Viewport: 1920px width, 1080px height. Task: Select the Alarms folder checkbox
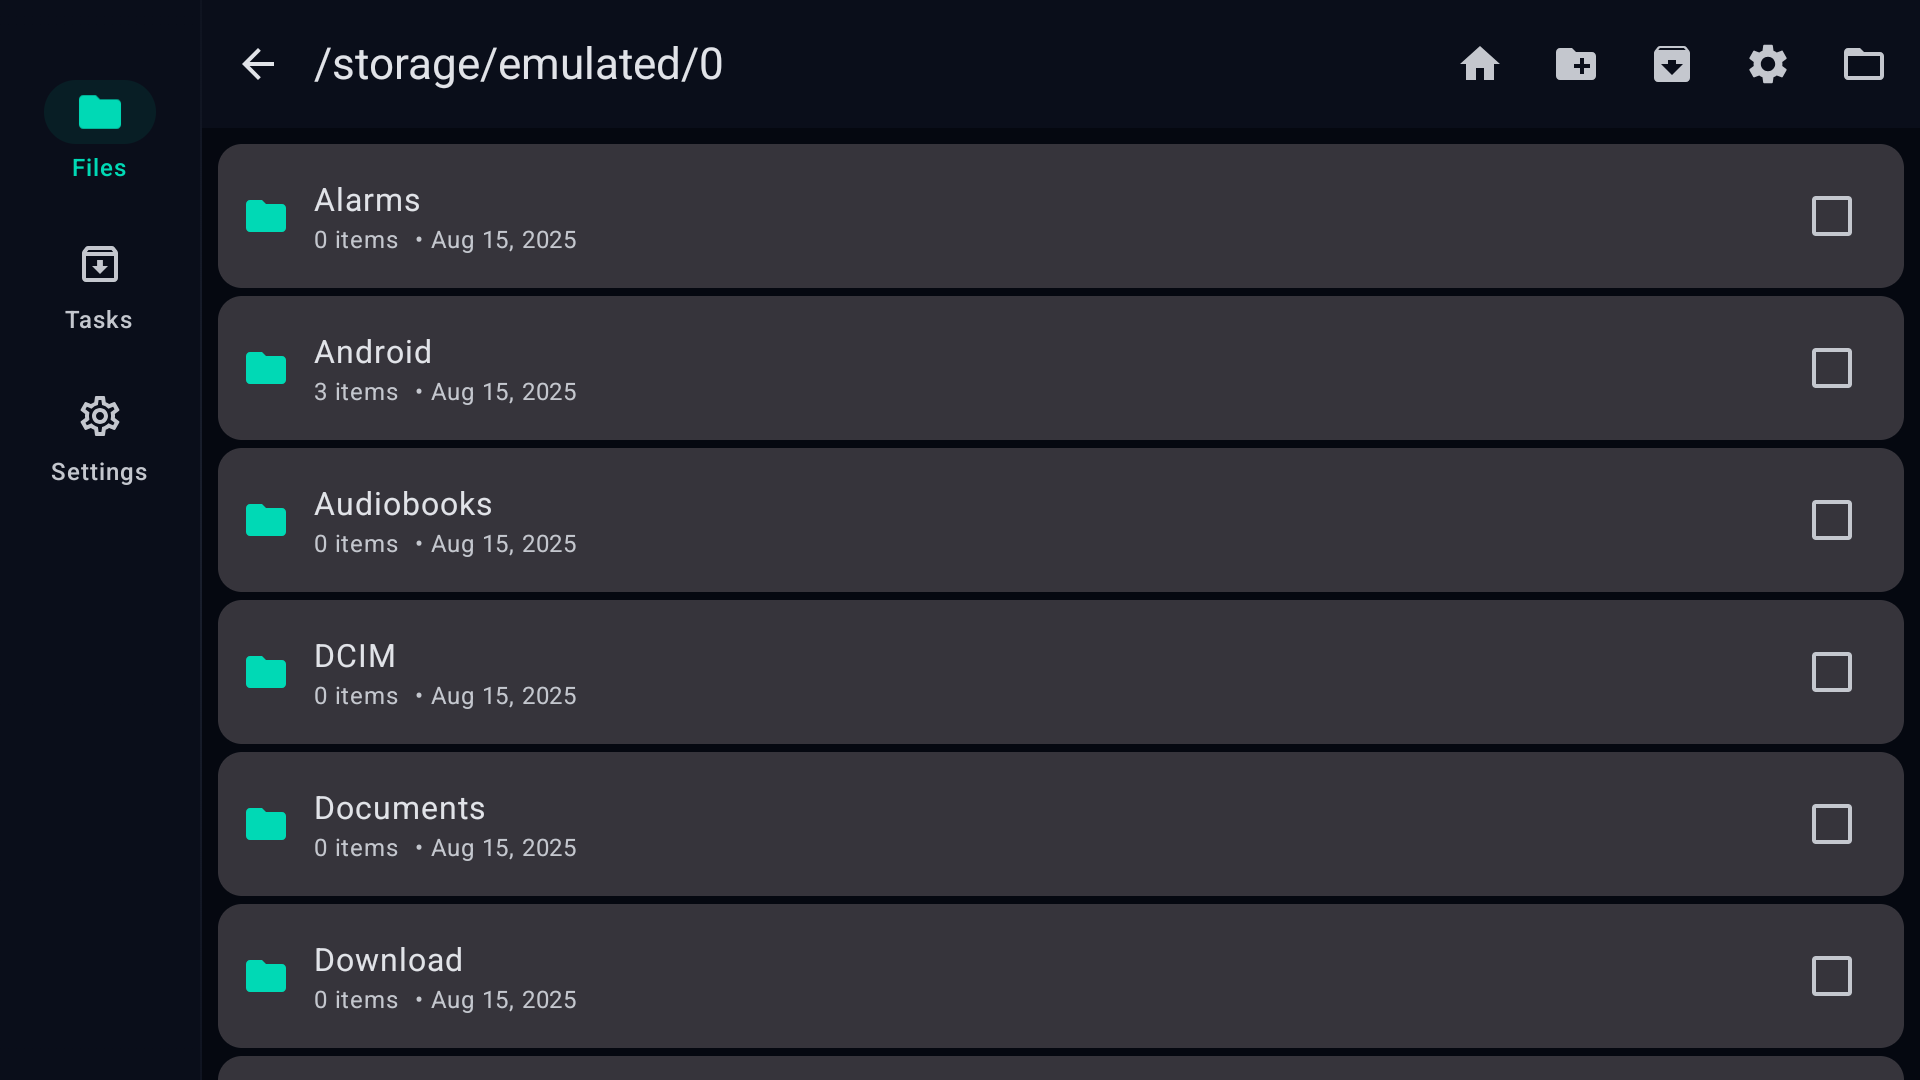tap(1831, 216)
